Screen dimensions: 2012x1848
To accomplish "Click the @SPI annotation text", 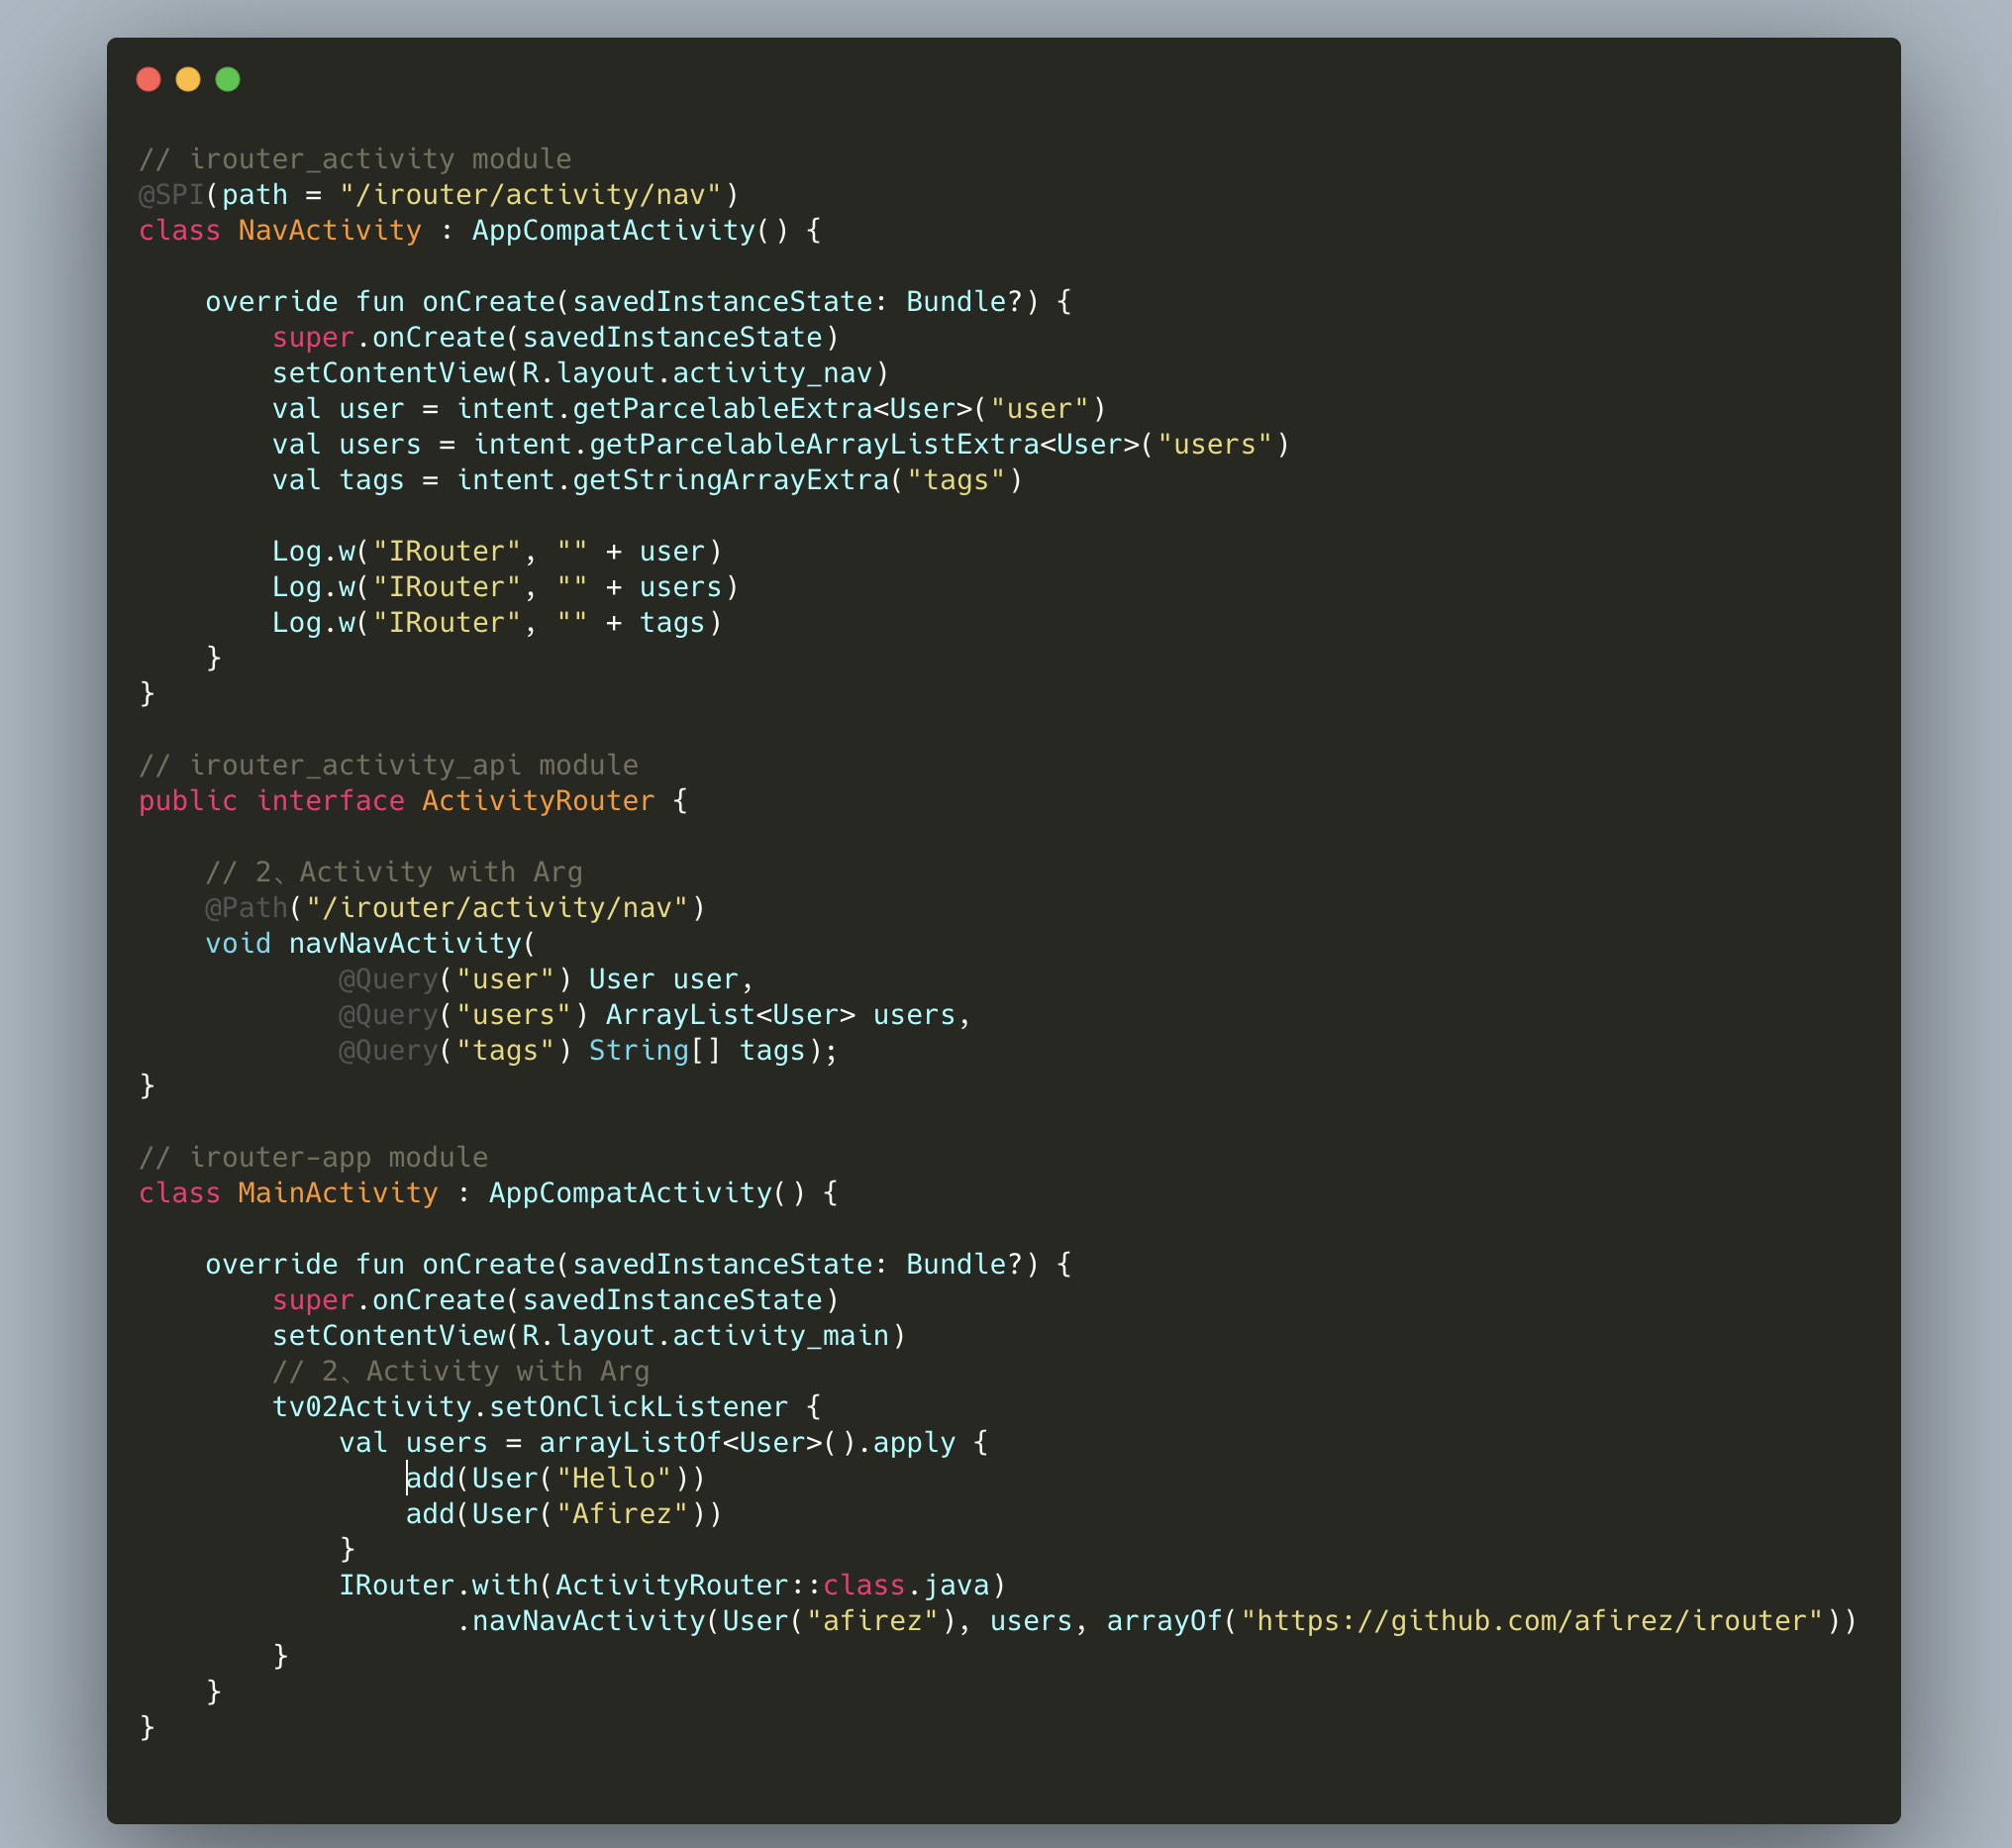I will coord(171,195).
